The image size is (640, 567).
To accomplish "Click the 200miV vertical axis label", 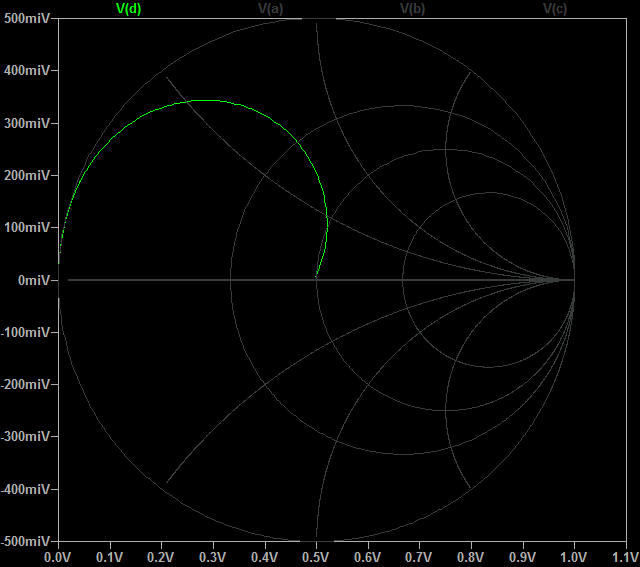I will coord(27,176).
